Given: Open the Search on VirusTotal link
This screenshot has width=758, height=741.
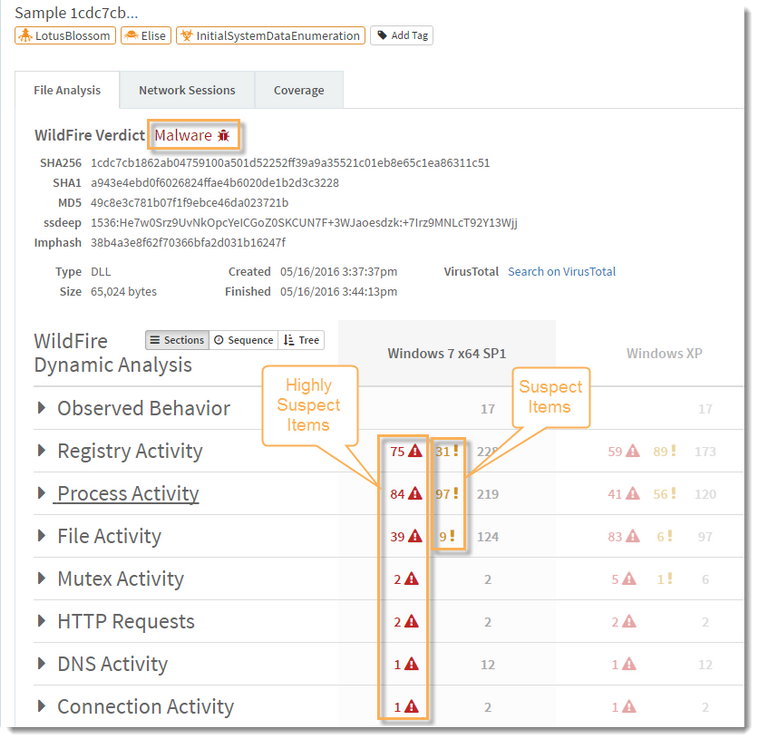Looking at the screenshot, I should [x=561, y=272].
